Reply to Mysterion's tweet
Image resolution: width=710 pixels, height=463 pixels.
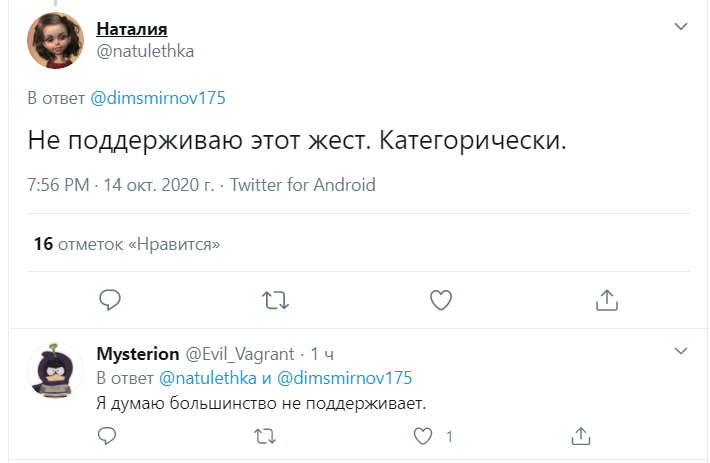[x=106, y=436]
